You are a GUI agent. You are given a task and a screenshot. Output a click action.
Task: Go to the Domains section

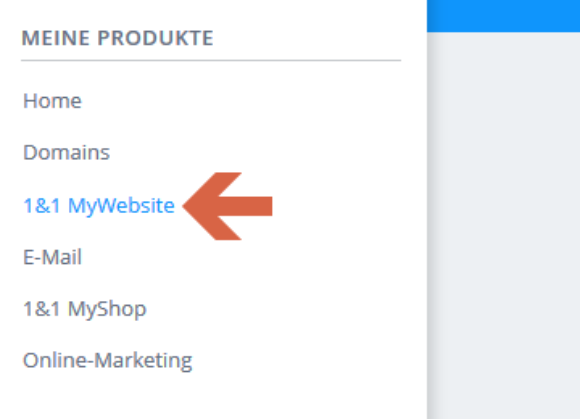coord(67,152)
